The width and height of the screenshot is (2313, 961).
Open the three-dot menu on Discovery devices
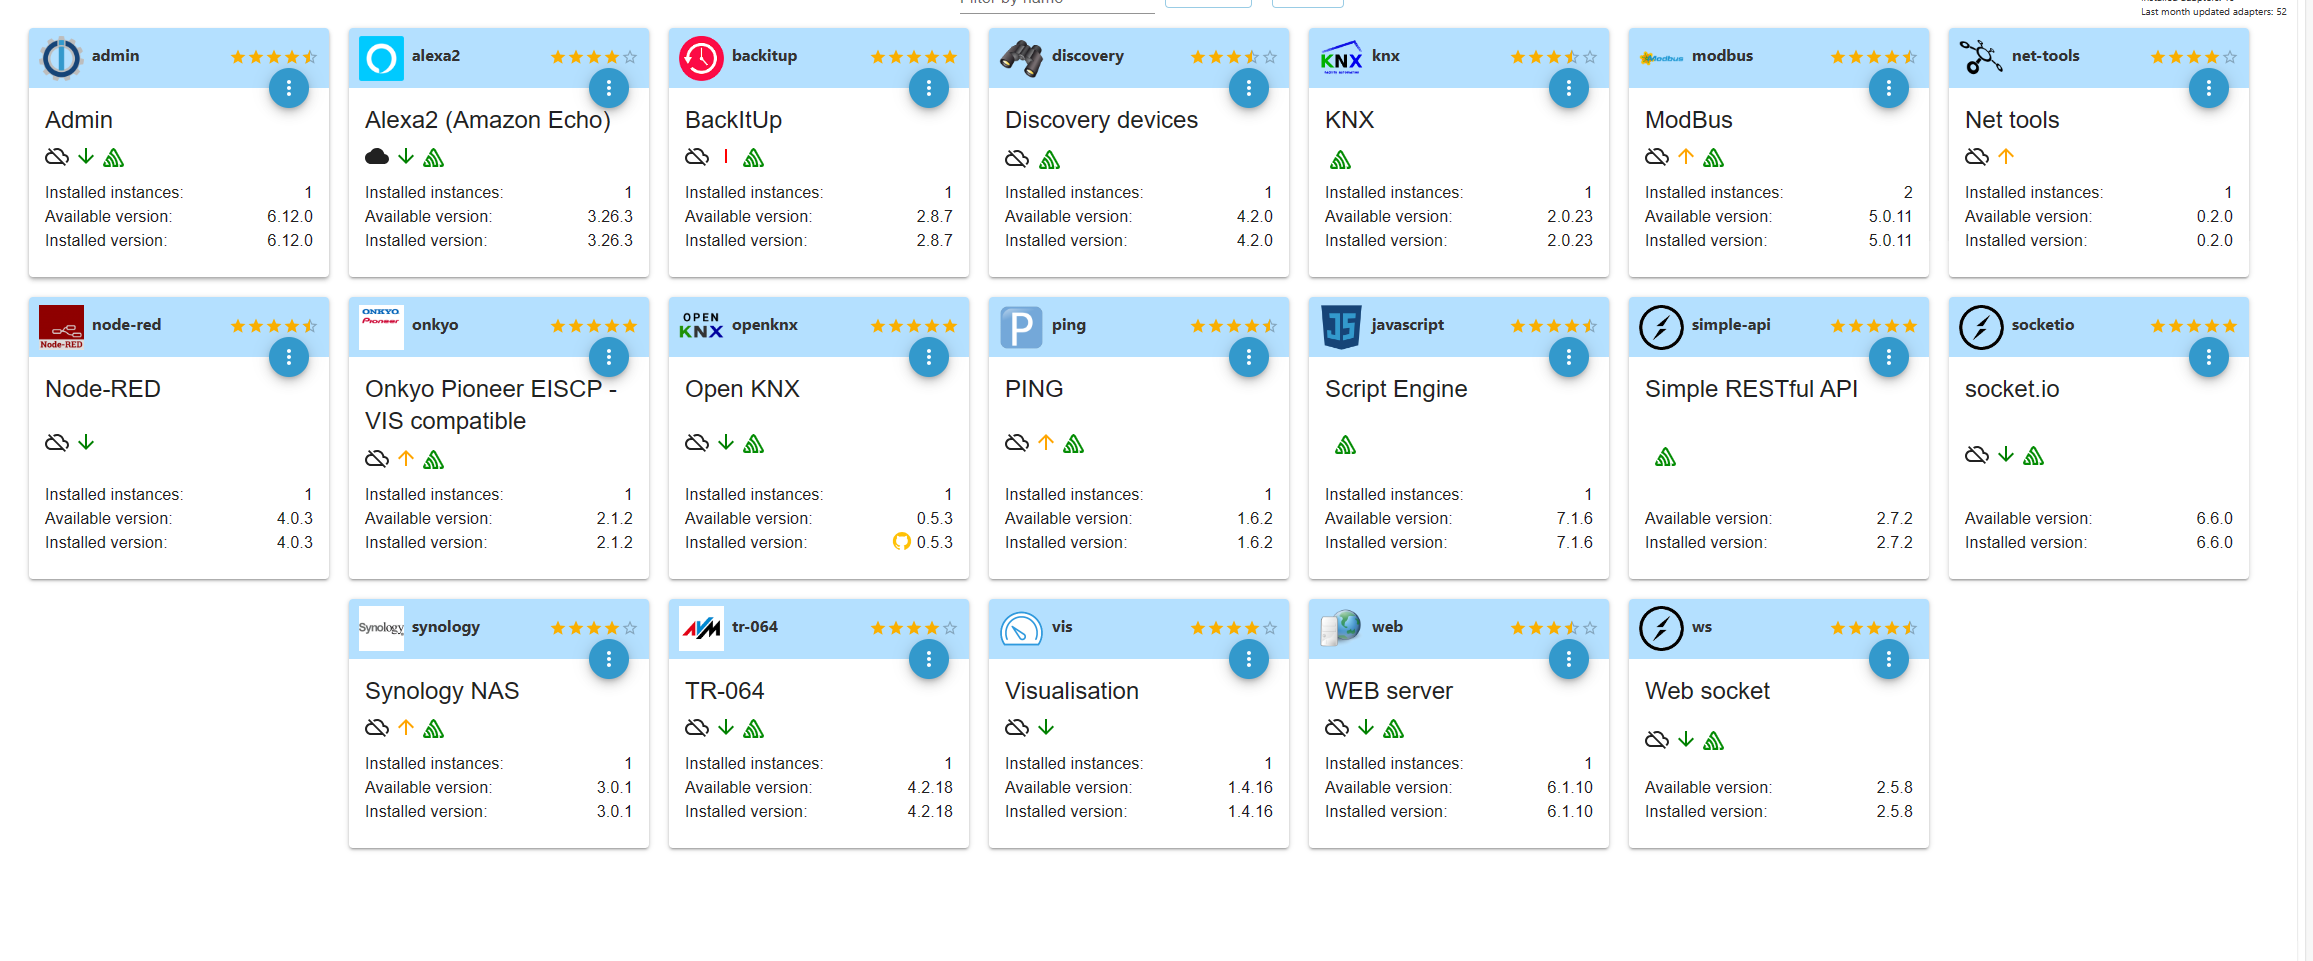click(x=1249, y=88)
